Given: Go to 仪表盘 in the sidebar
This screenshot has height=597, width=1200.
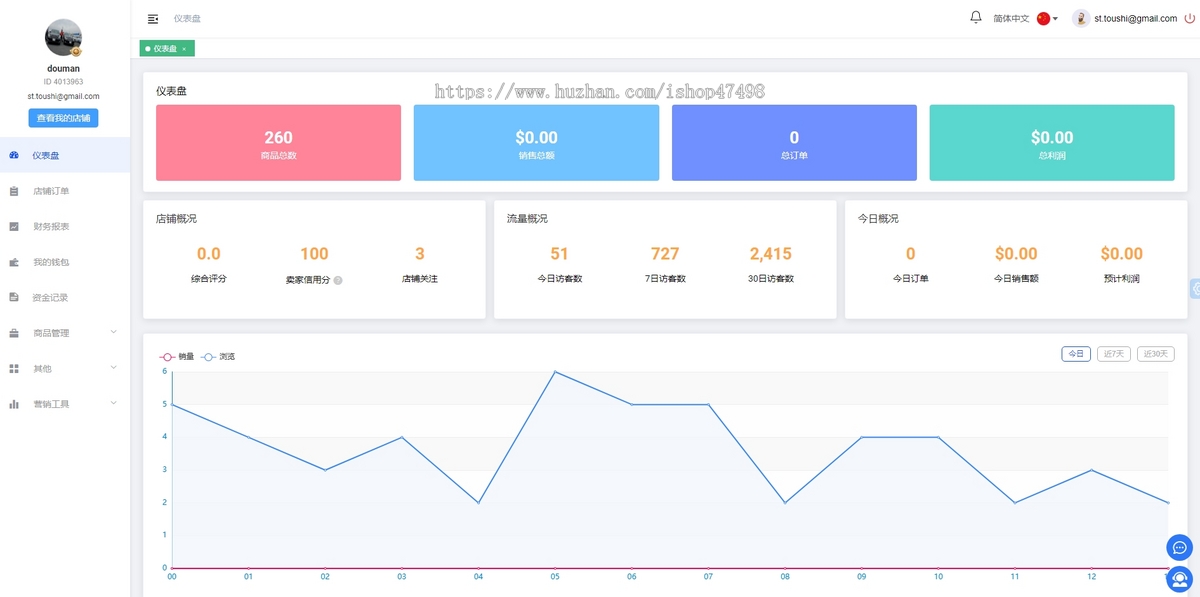Looking at the screenshot, I should click(65, 155).
